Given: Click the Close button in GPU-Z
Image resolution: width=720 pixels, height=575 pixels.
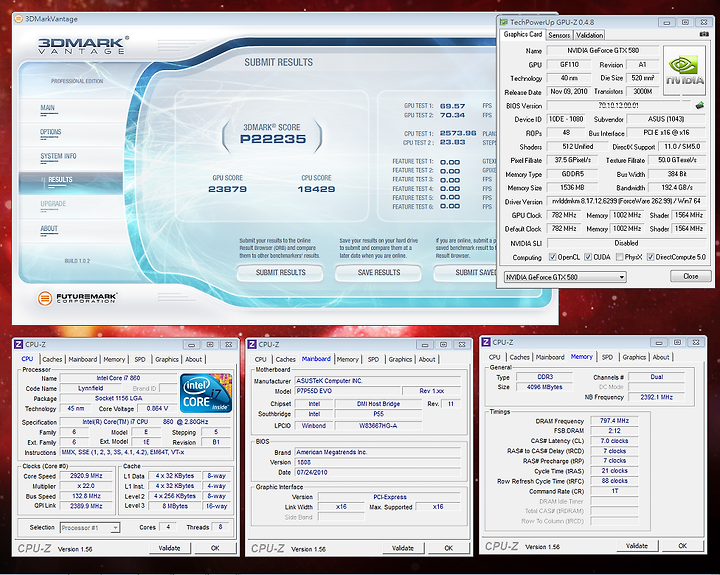Looking at the screenshot, I should 690,276.
